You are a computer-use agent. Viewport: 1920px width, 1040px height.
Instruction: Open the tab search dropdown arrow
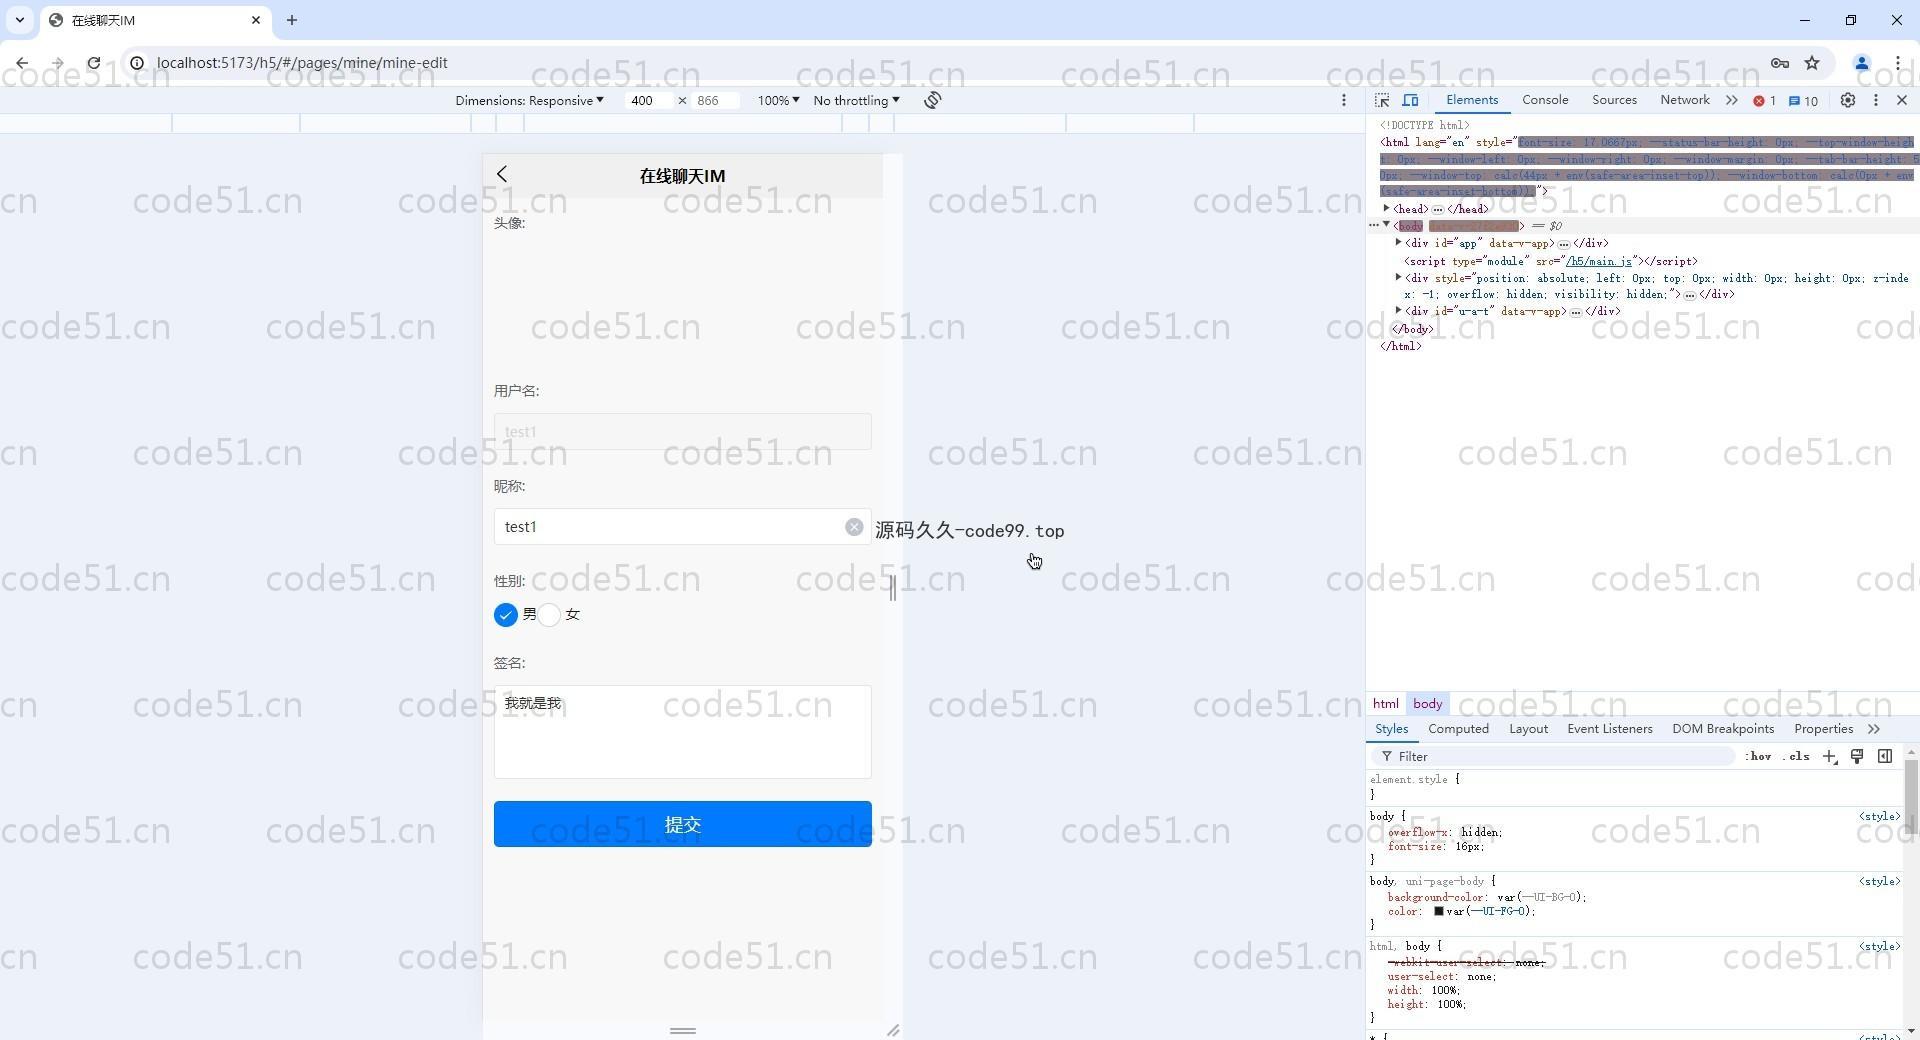click(x=19, y=20)
